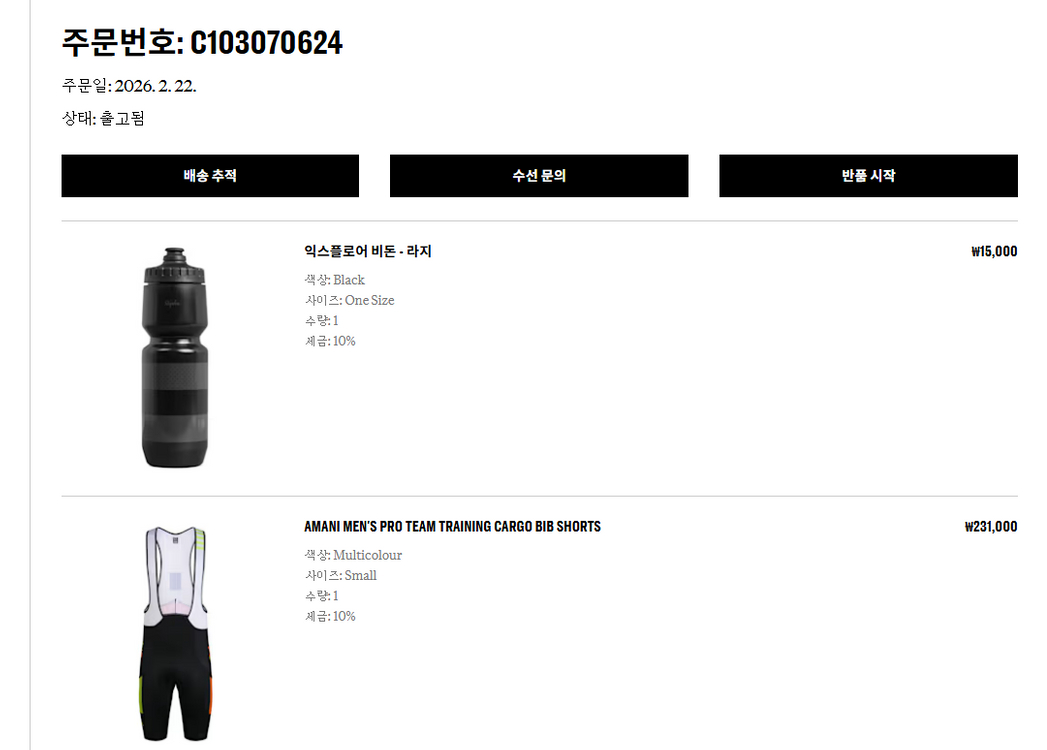Click the bottle's 수량: 1 line
This screenshot has width=1047, height=750.
321,321
